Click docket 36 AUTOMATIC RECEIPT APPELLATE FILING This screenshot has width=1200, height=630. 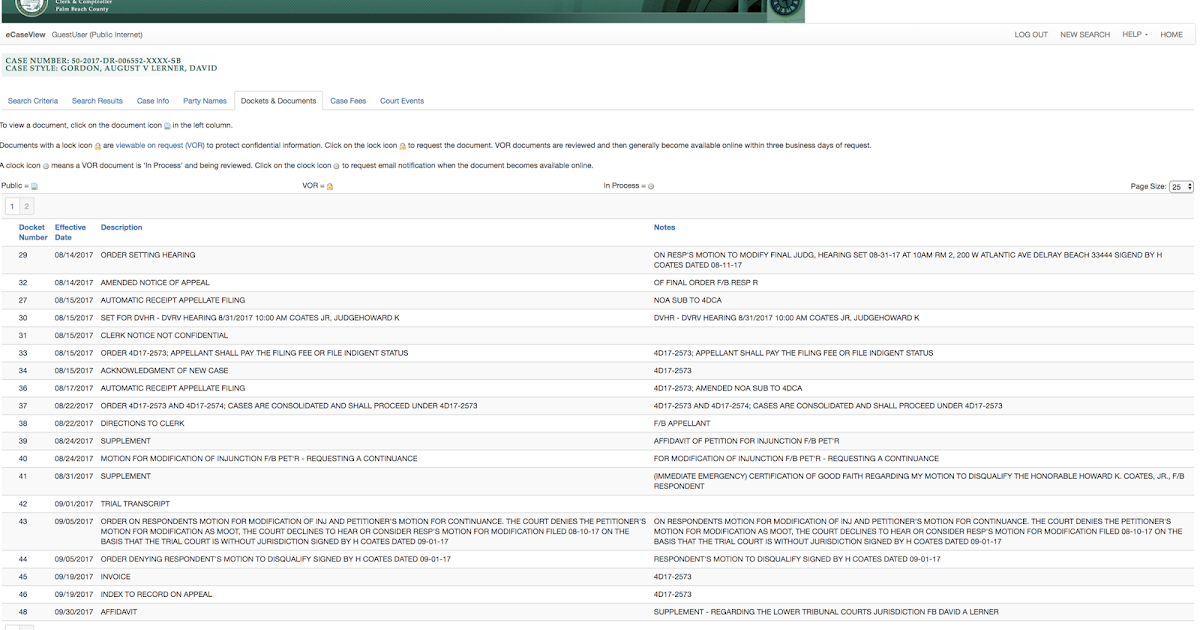[x=173, y=388]
